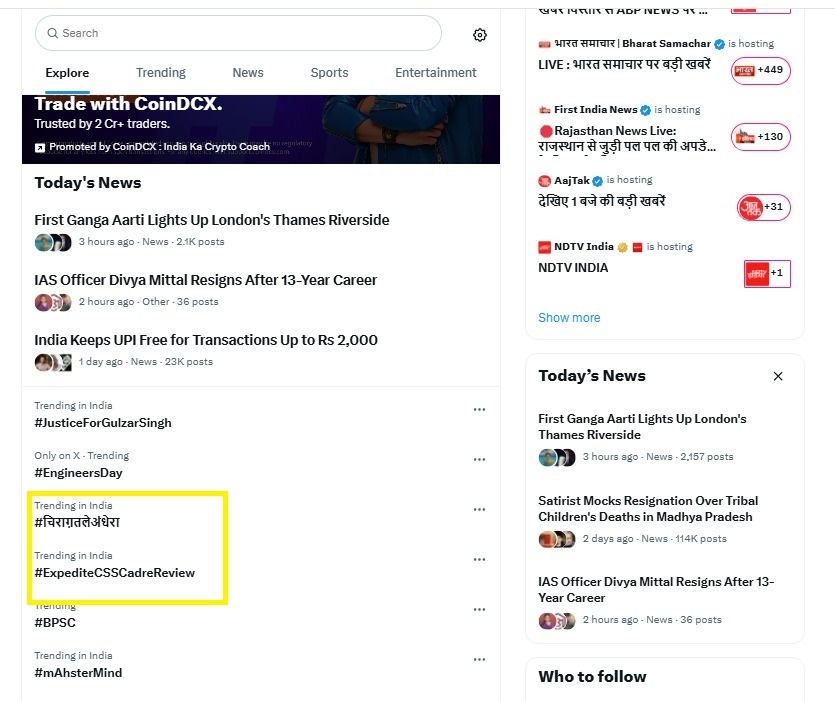
Task: Click '2 days ago · News · 114K posts'
Action: (x=654, y=539)
